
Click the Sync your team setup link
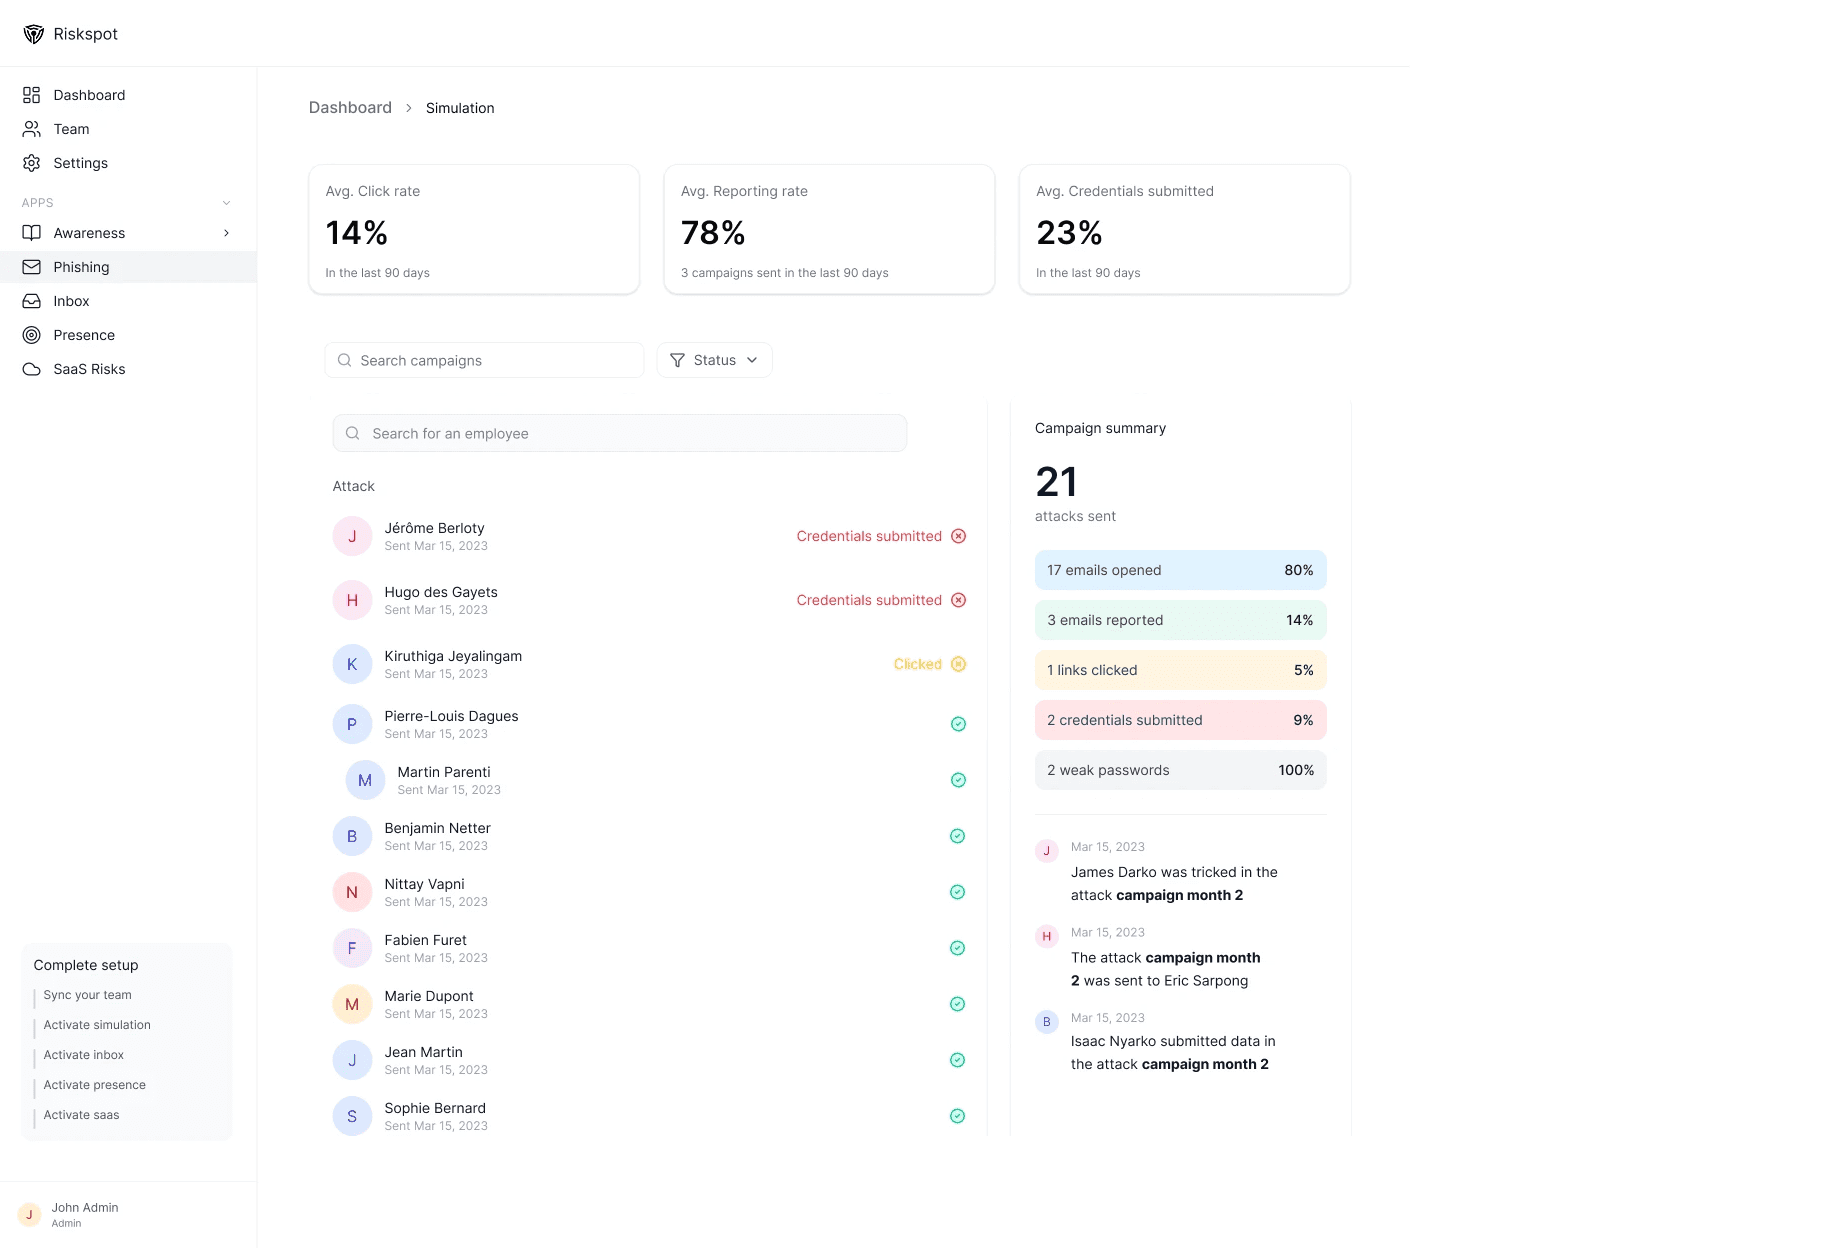(x=87, y=995)
